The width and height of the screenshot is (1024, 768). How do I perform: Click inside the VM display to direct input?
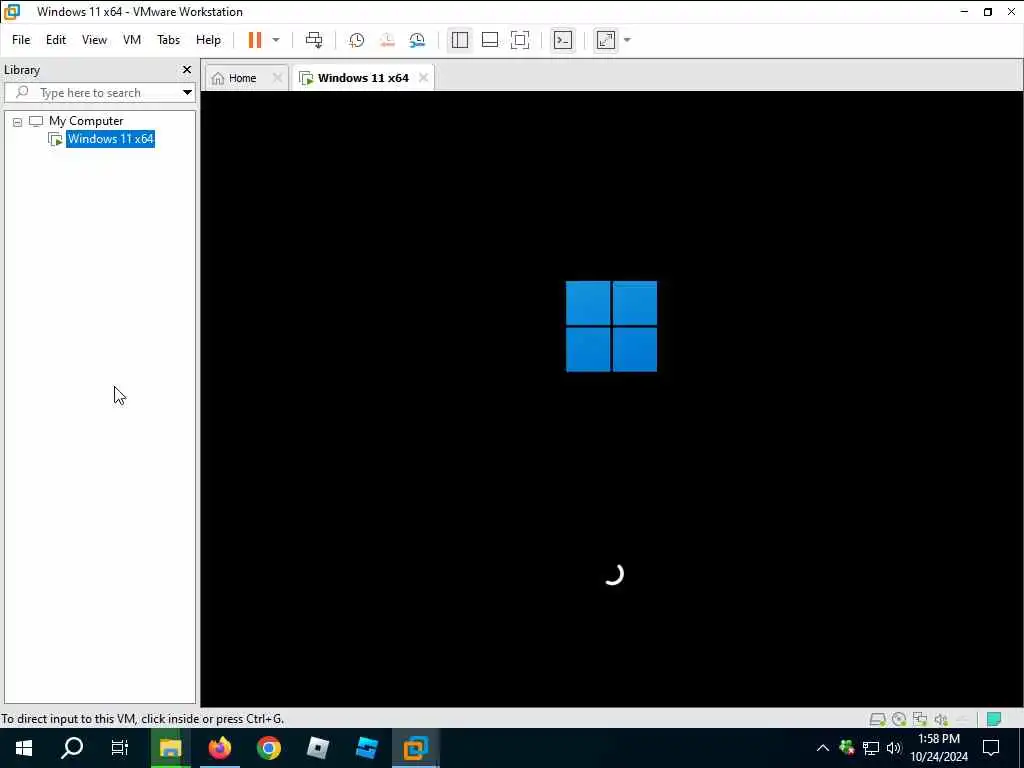click(x=611, y=398)
